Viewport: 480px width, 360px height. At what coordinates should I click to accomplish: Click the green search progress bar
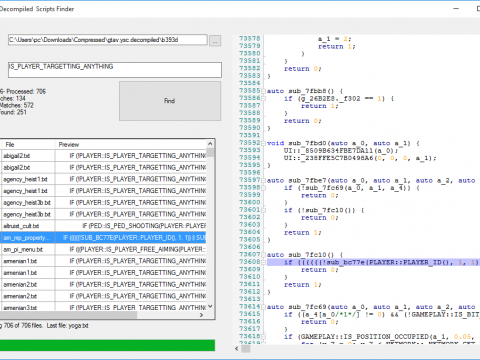point(107,345)
